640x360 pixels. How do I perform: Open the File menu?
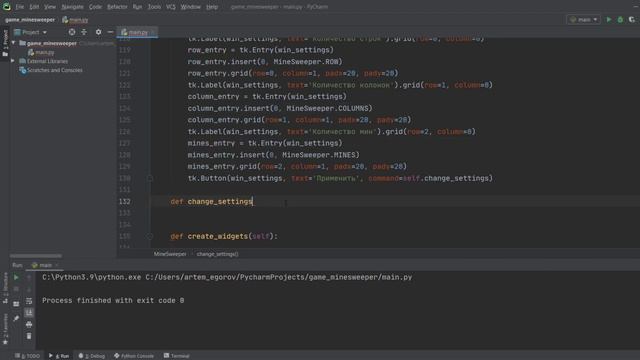click(x=20, y=7)
